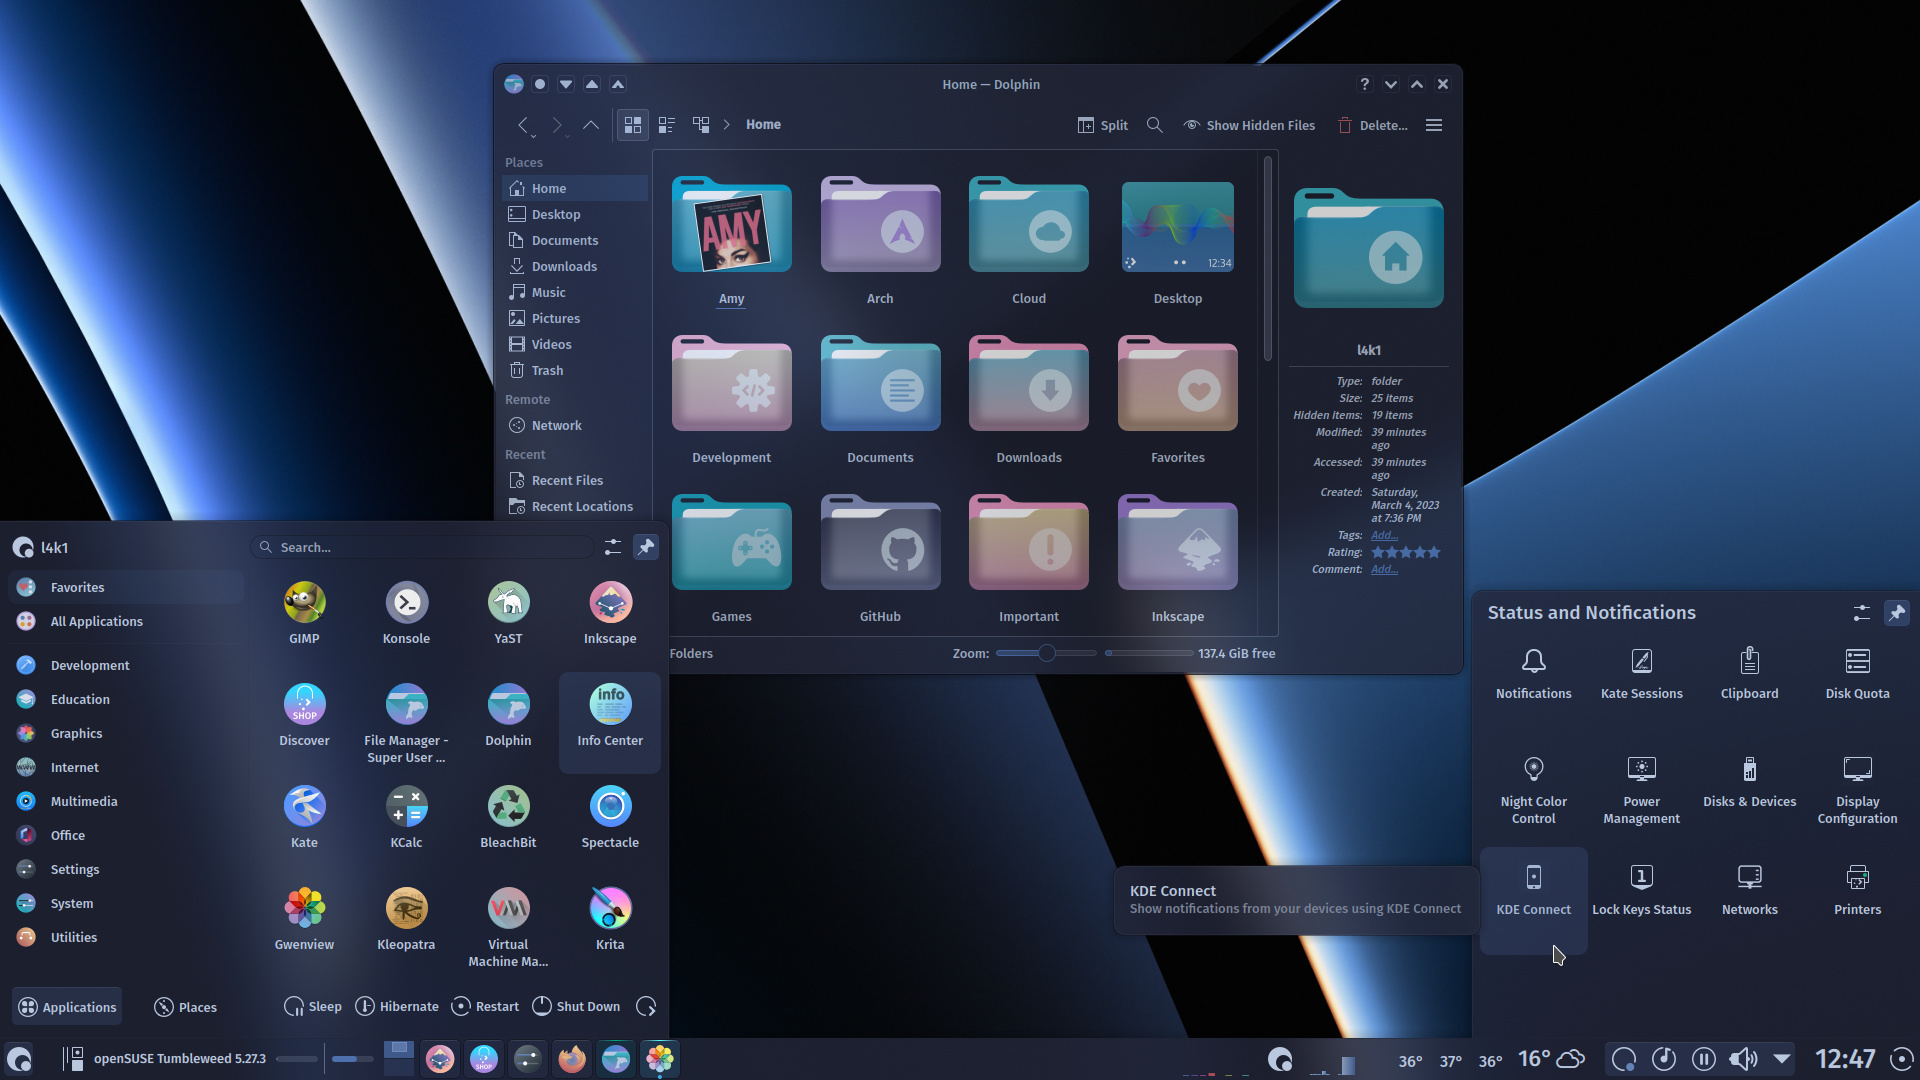This screenshot has width=1920, height=1080.
Task: Launch Gwenview image viewer
Action: click(x=304, y=919)
